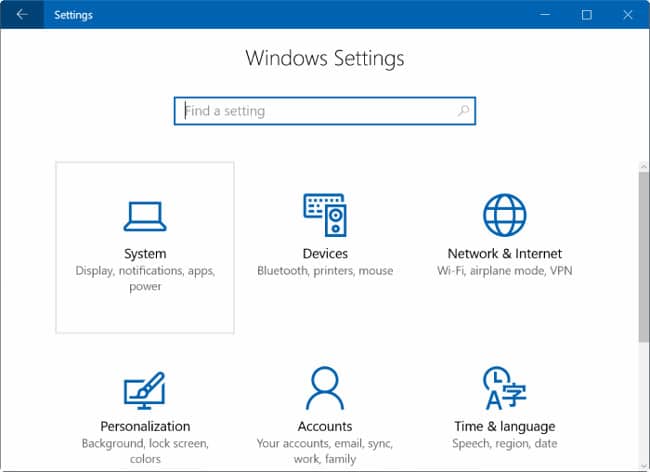
Task: Click the Settings title text in title bar
Action: (x=73, y=15)
